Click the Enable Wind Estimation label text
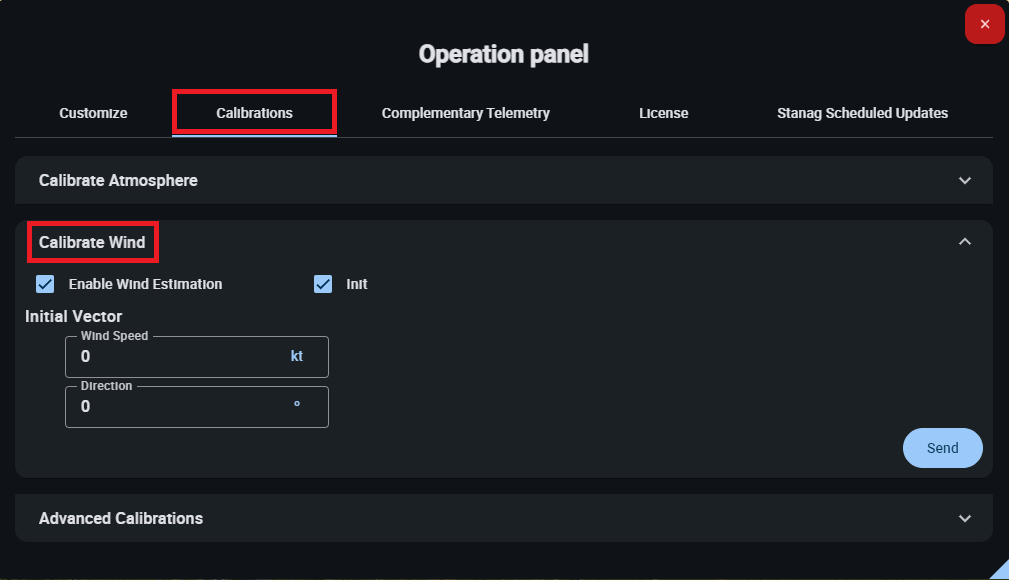The height and width of the screenshot is (580, 1009). [x=145, y=284]
